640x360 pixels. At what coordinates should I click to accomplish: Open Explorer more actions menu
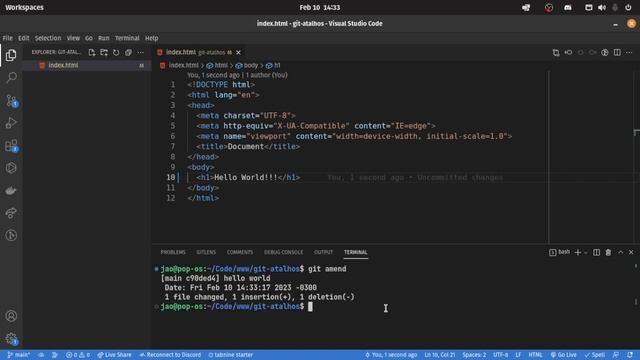(140, 53)
